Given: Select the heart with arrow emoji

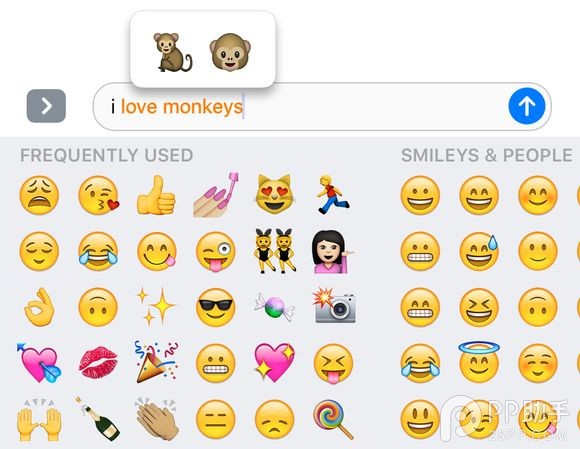Looking at the screenshot, I should click(38, 362).
